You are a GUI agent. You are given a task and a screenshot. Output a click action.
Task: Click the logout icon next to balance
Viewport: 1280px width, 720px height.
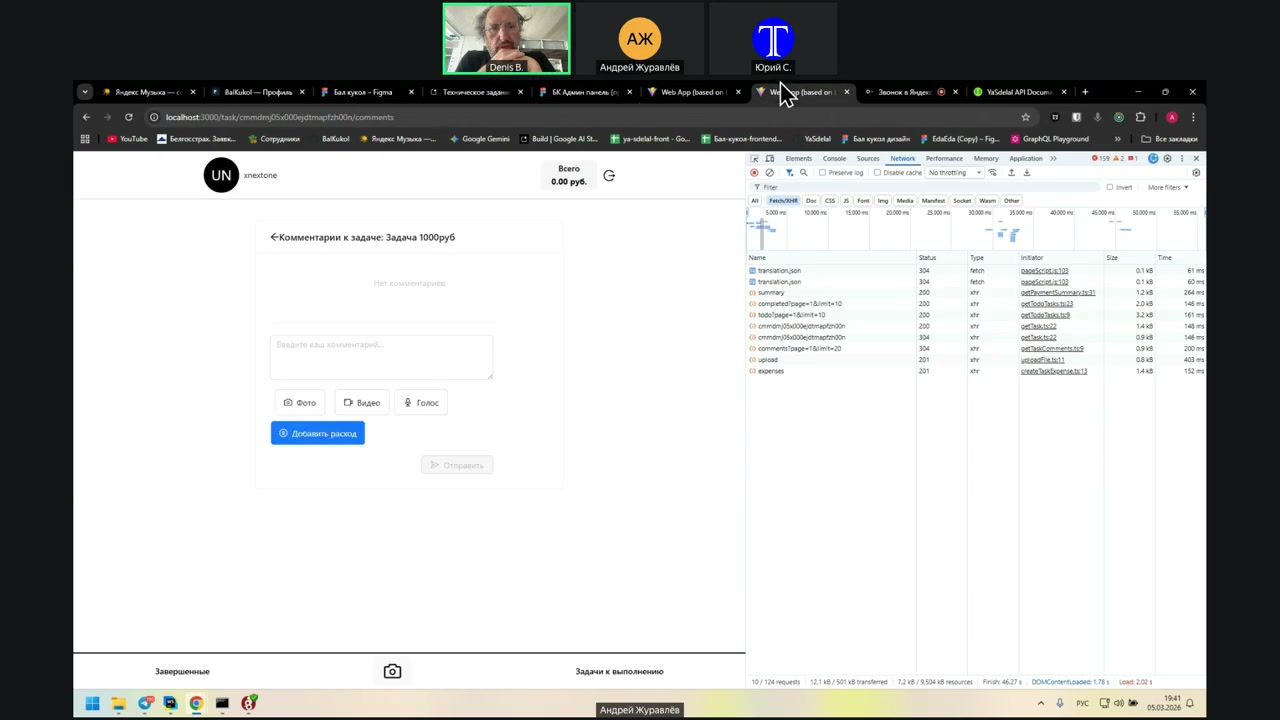pos(609,176)
